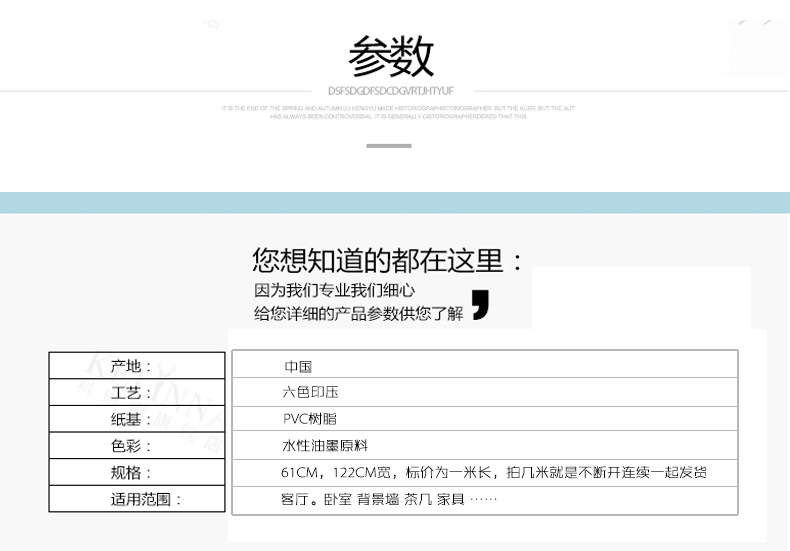Click the 您想知道的都在这里 headline
The width and height of the screenshot is (790, 551).
click(x=387, y=260)
